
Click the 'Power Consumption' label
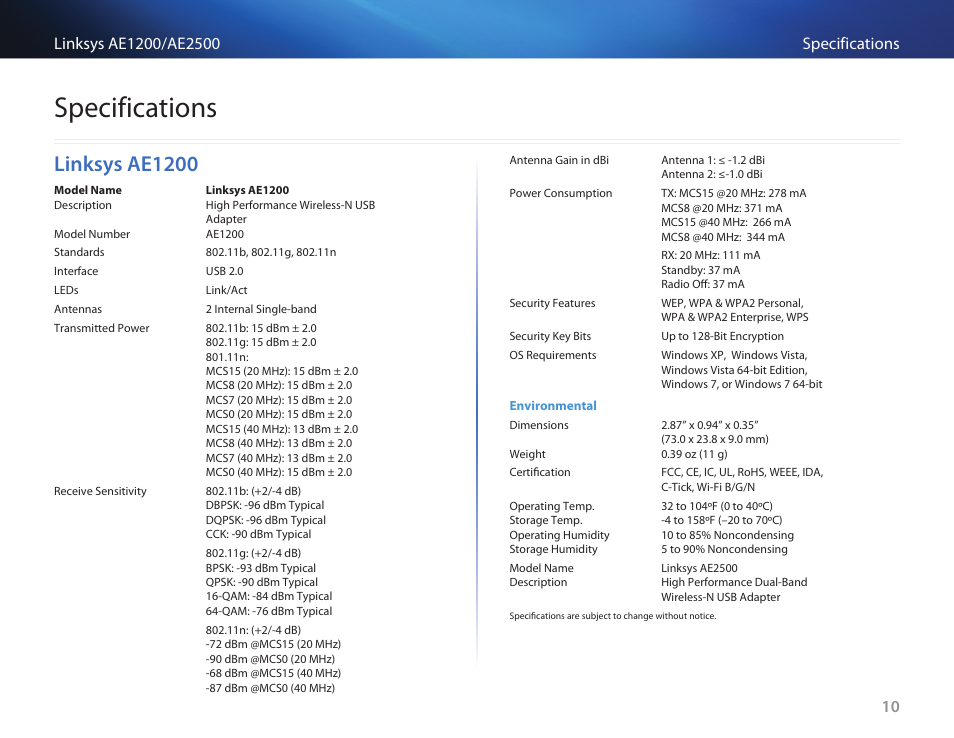point(561,193)
